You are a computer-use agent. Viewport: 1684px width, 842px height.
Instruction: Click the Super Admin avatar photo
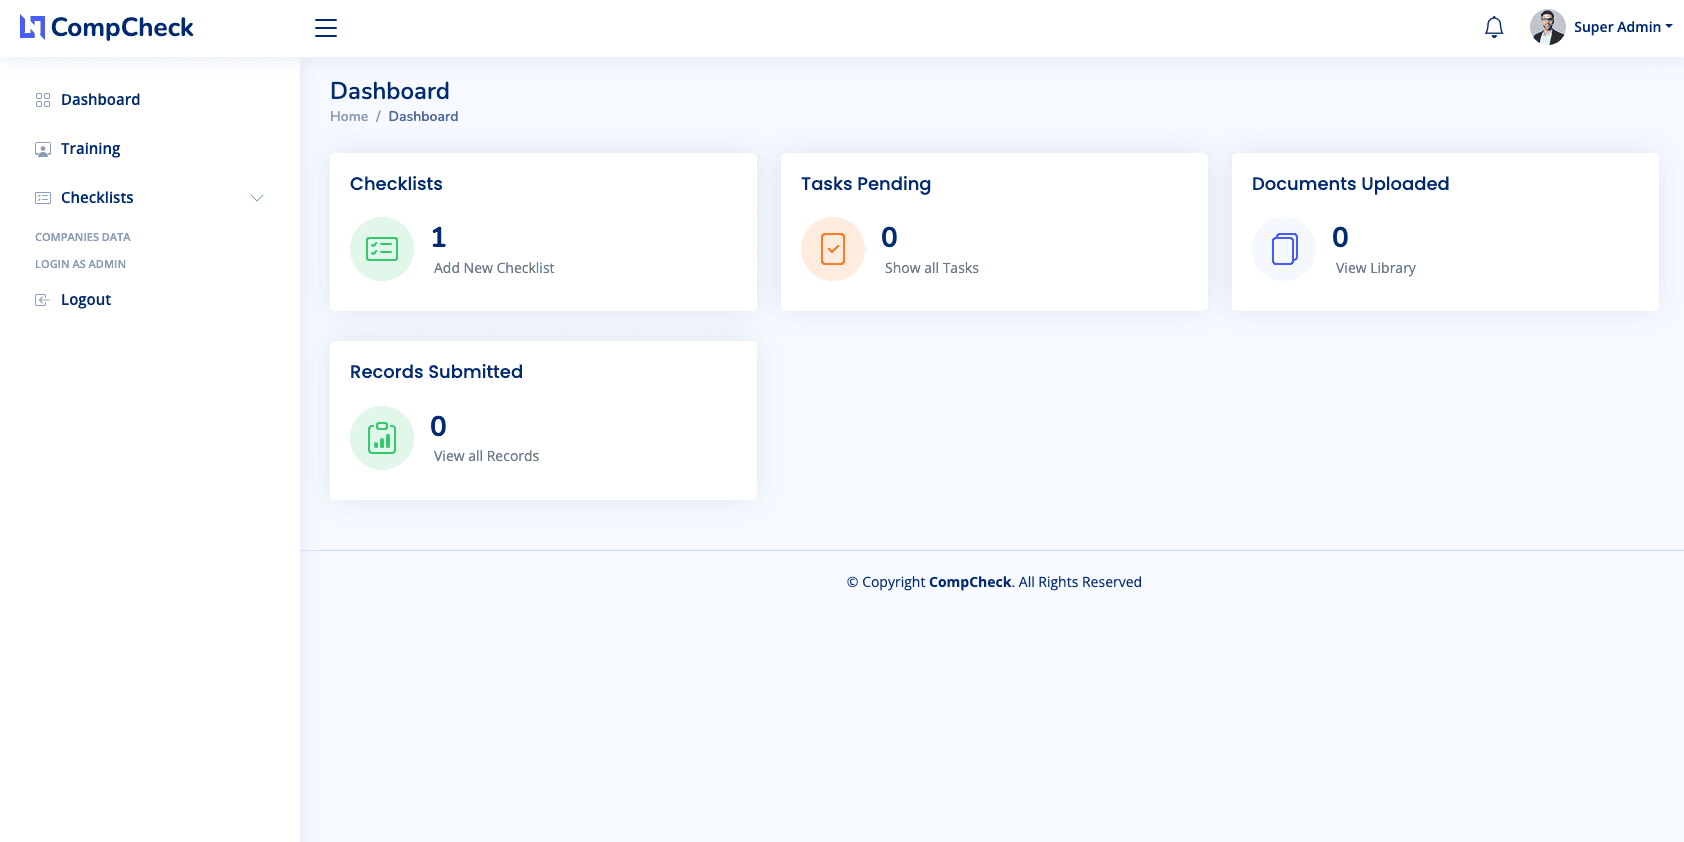[x=1547, y=27]
